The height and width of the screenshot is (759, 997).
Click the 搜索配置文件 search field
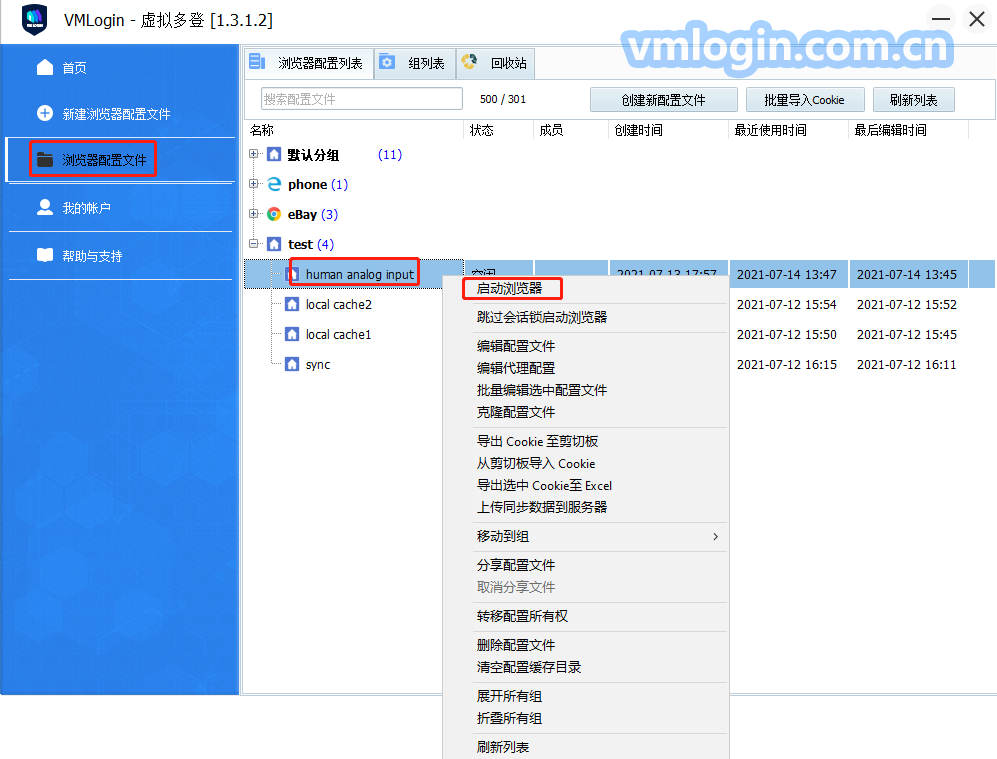[x=361, y=99]
